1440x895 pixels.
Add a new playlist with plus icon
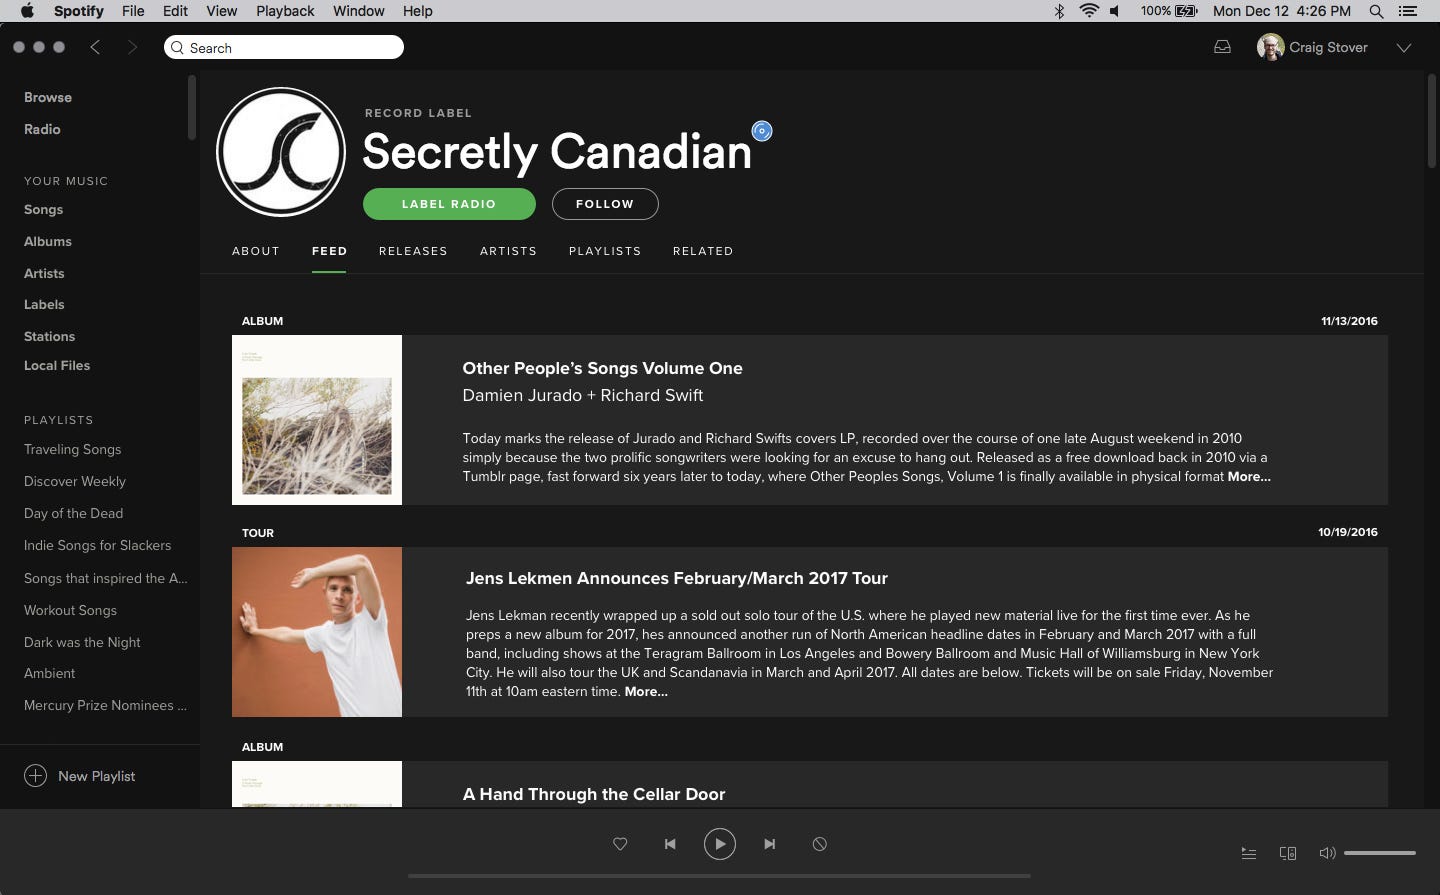click(x=35, y=776)
